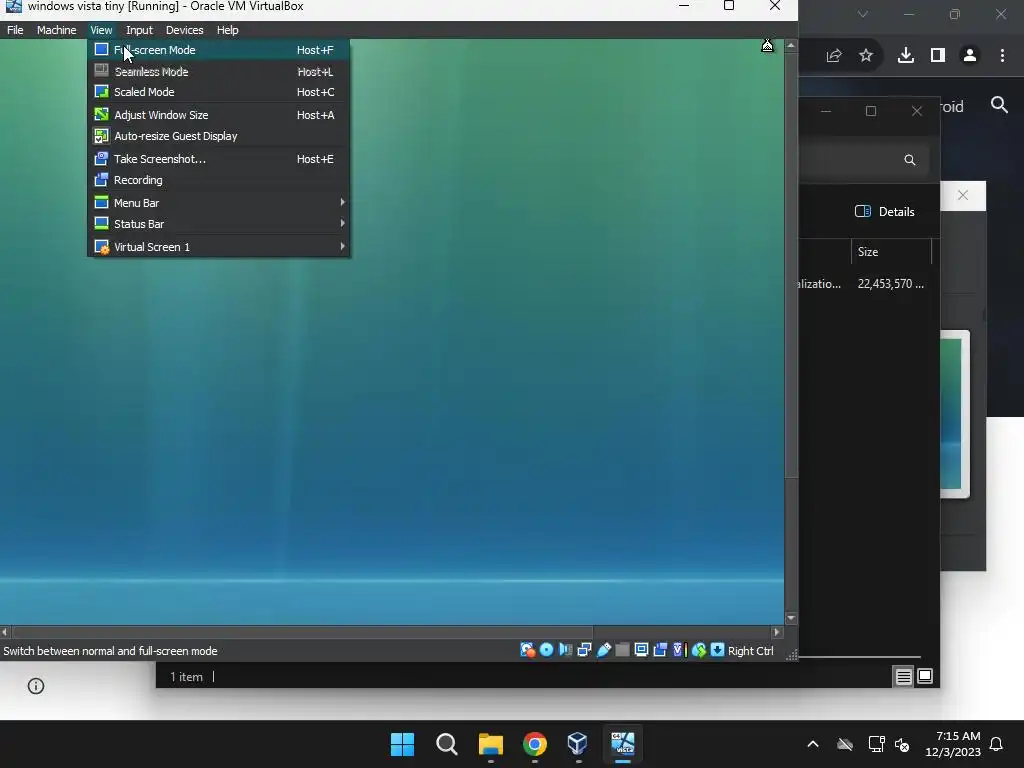Click the VM vertical scrollbar thumb

(x=791, y=266)
